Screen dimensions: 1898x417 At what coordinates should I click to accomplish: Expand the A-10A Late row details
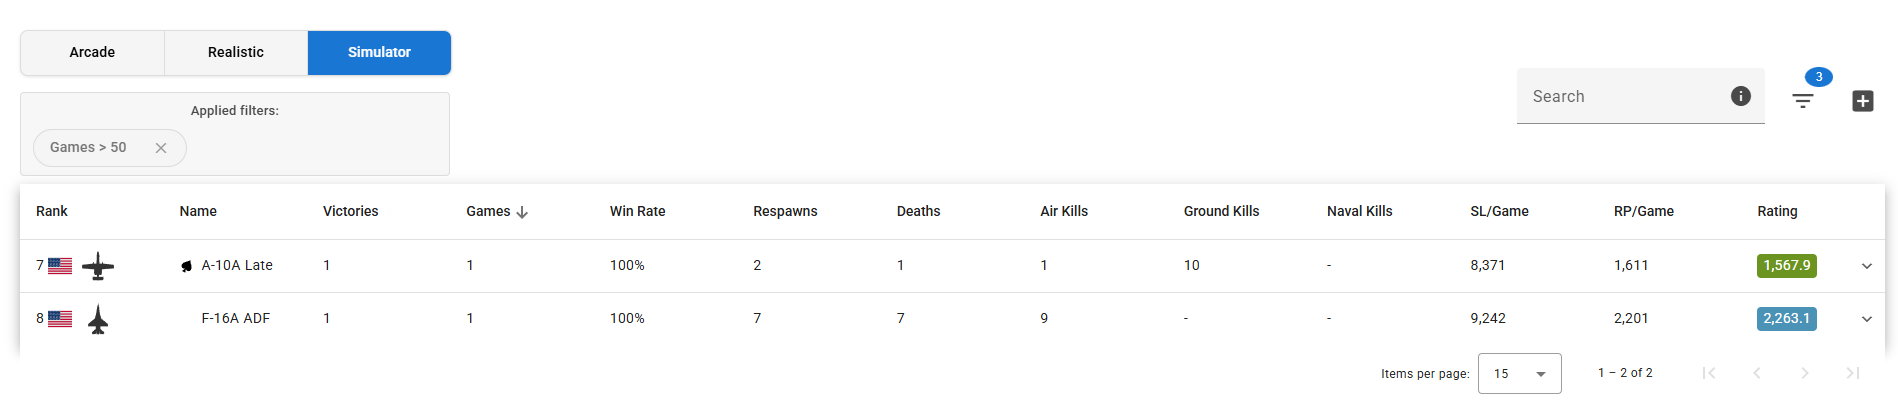(1866, 266)
